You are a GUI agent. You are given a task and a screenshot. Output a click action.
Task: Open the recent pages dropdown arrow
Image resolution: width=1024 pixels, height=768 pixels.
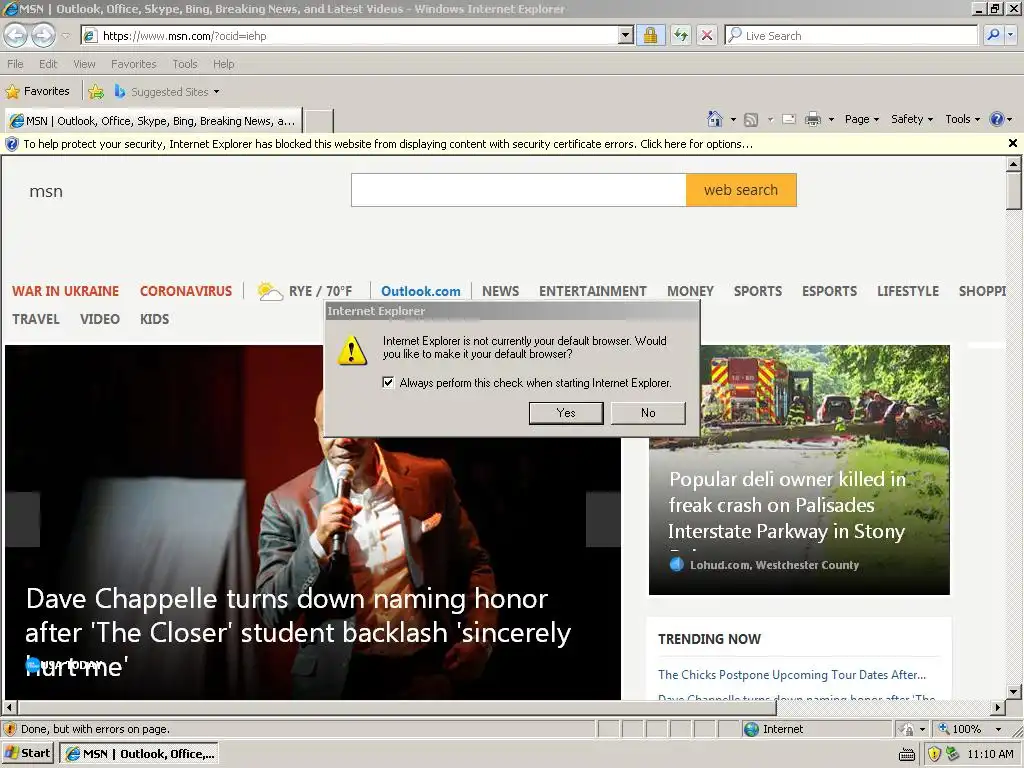click(x=65, y=36)
